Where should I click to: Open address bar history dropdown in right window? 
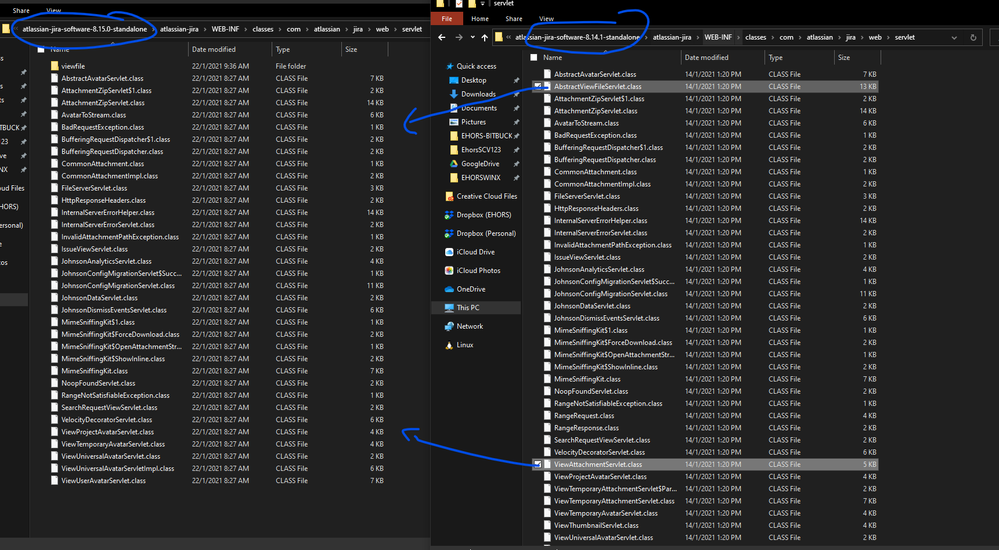[954, 38]
